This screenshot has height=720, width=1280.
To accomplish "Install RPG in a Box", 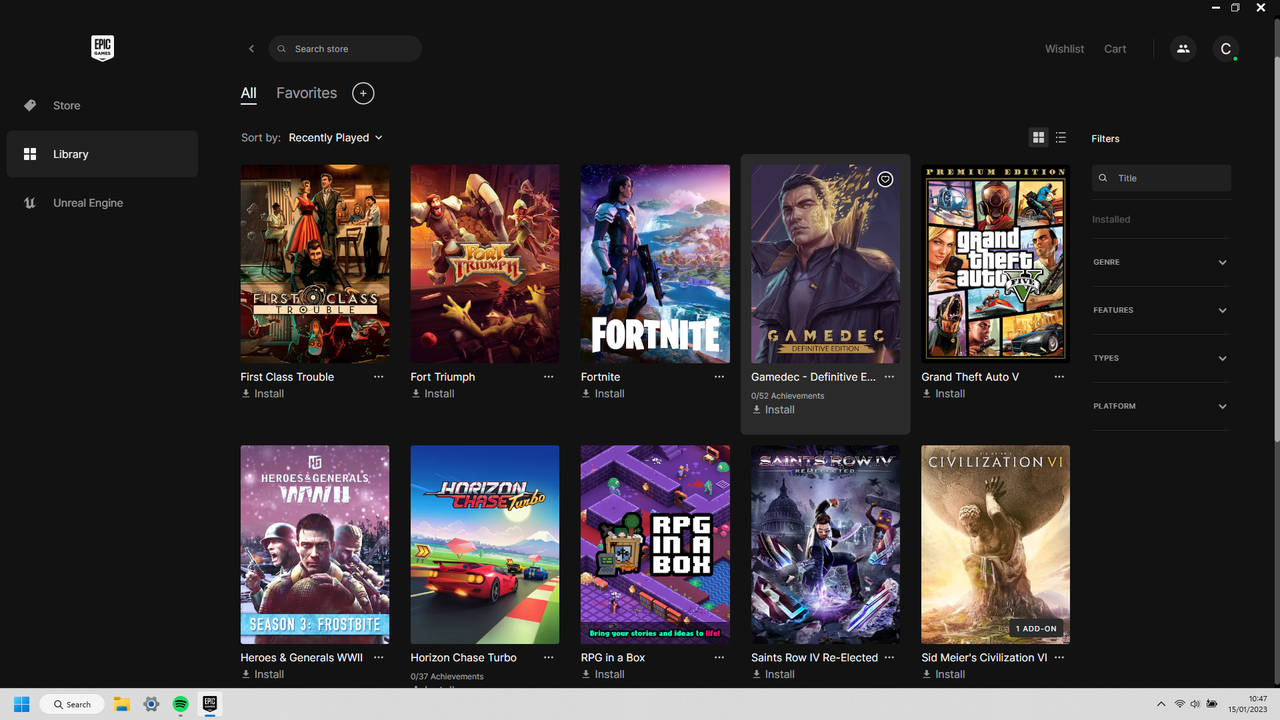I will (x=603, y=675).
